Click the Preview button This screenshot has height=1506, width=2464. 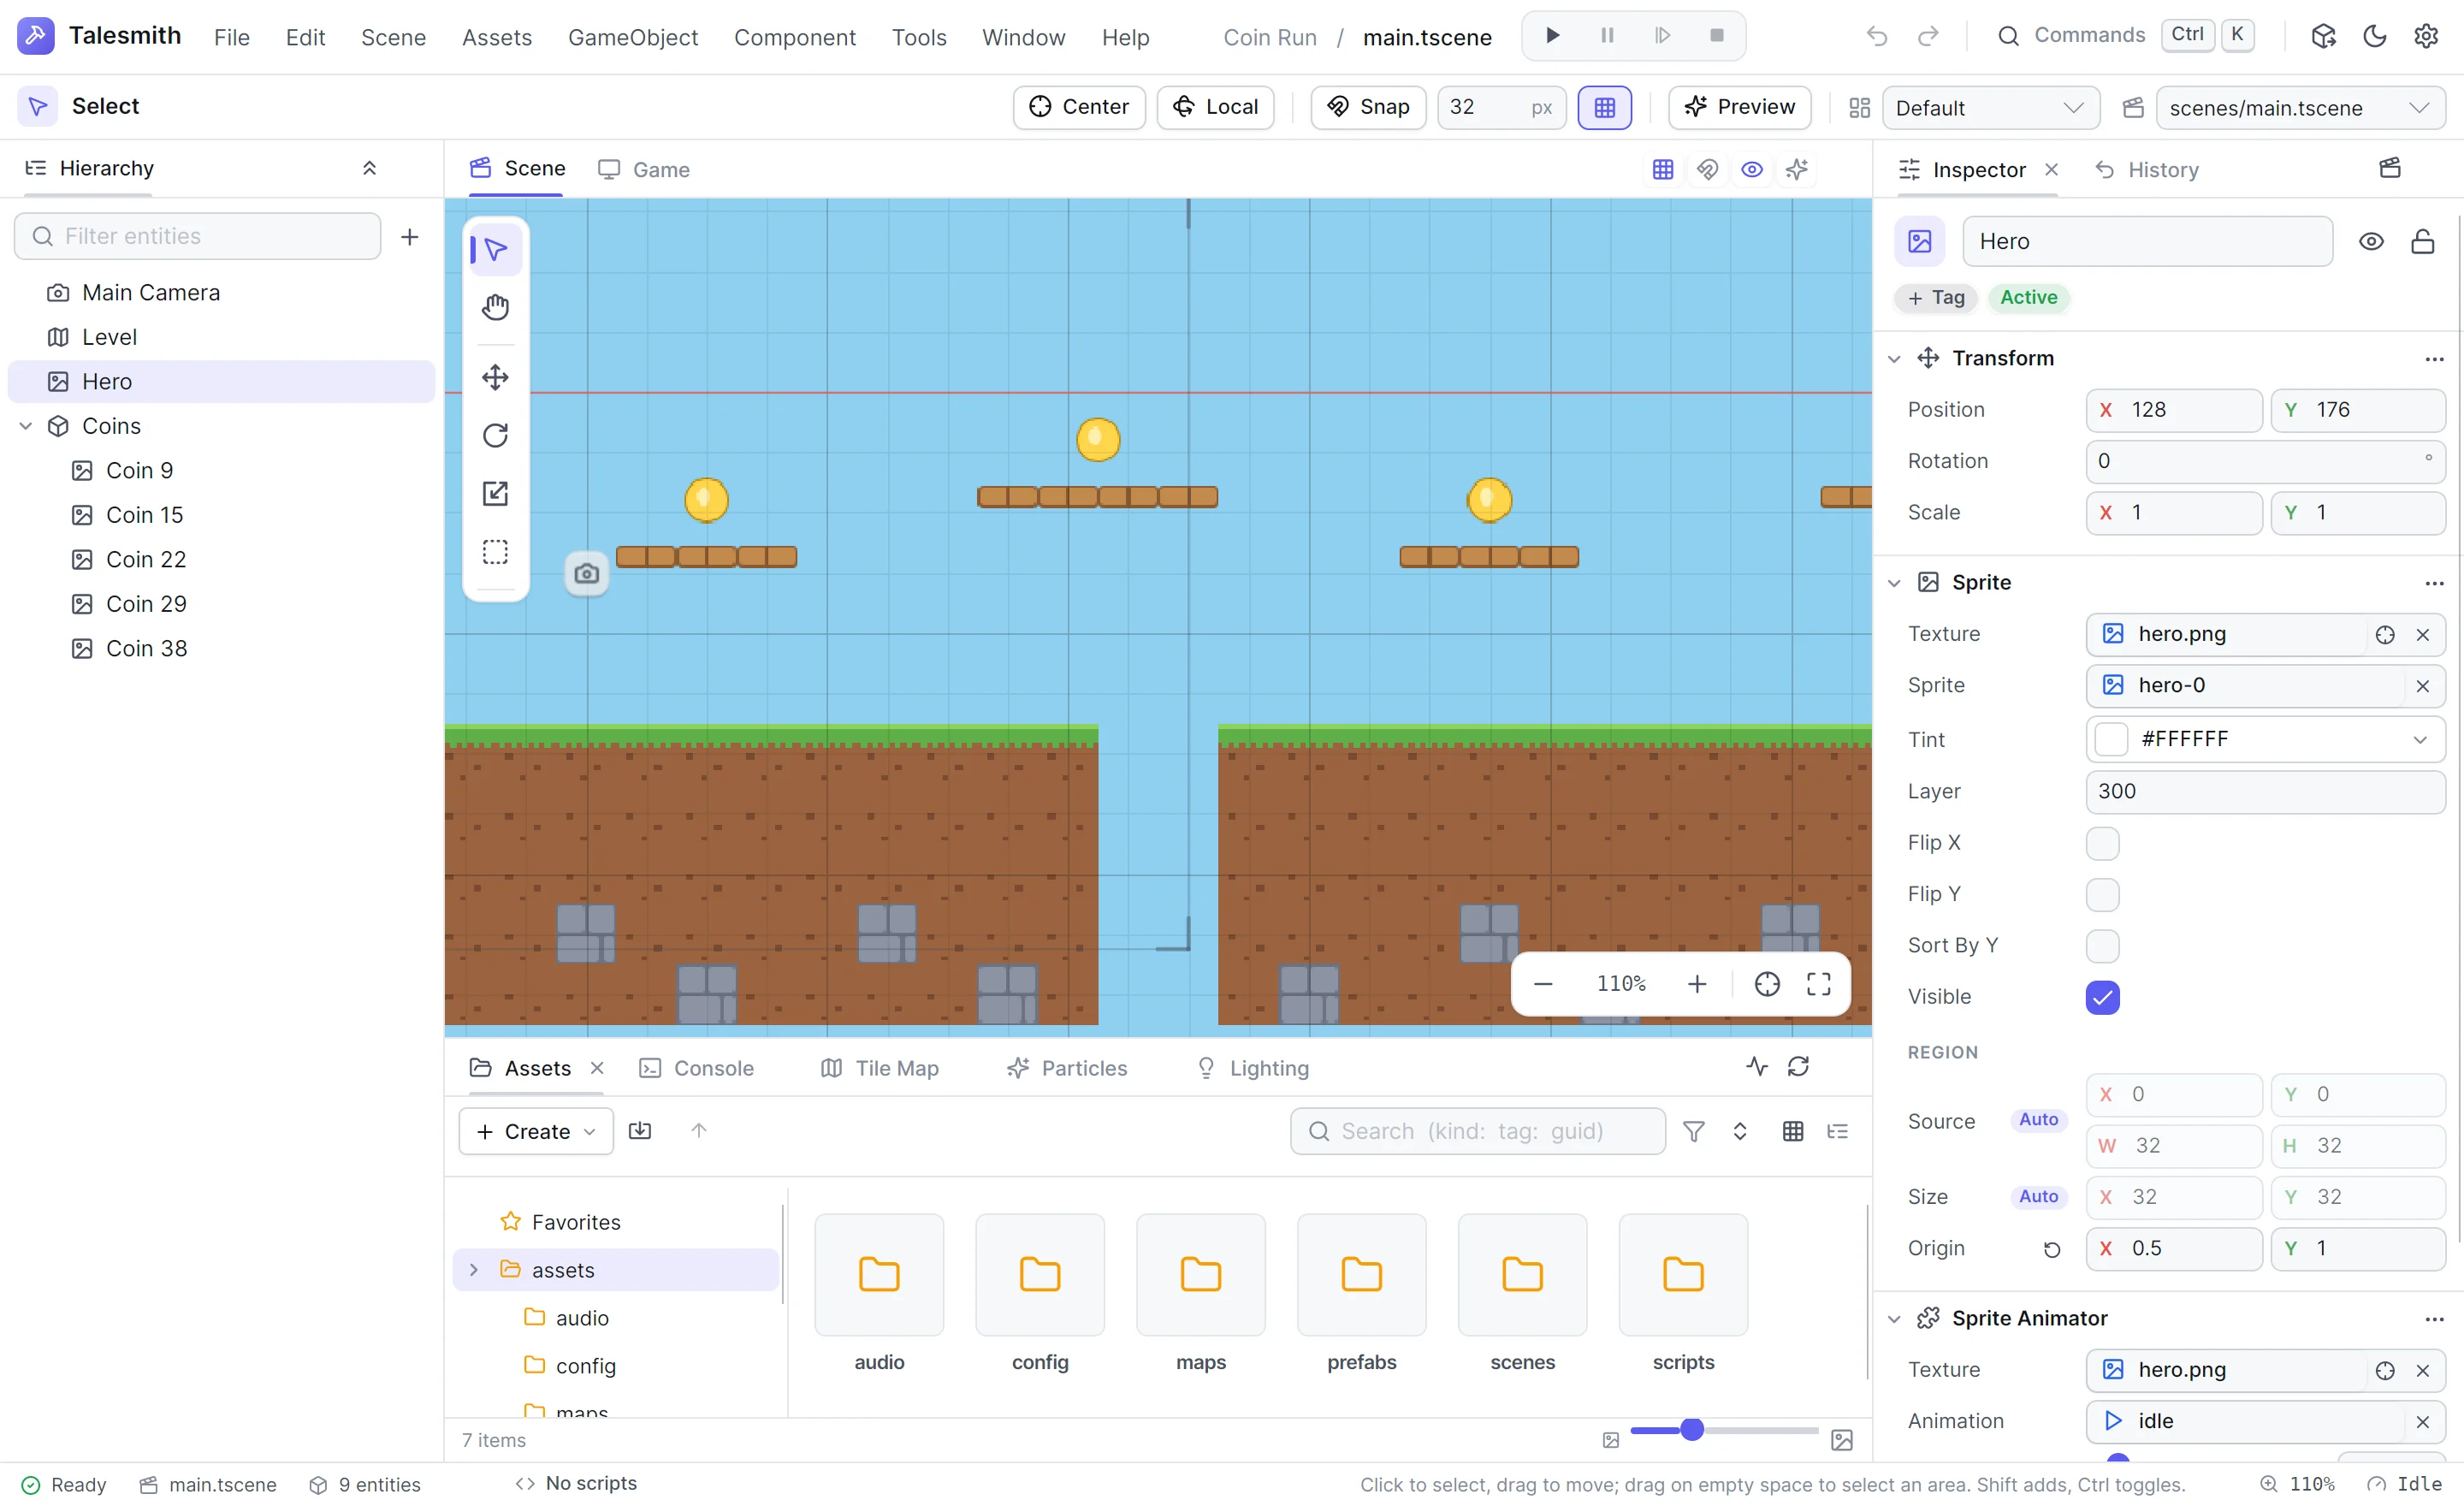click(x=1740, y=107)
